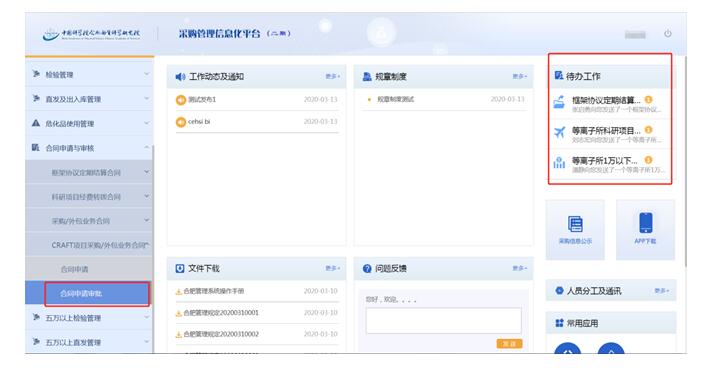Click 更多 in 人员分工及通讯 panel
Viewport: 718px width, 374px height.
point(661,291)
